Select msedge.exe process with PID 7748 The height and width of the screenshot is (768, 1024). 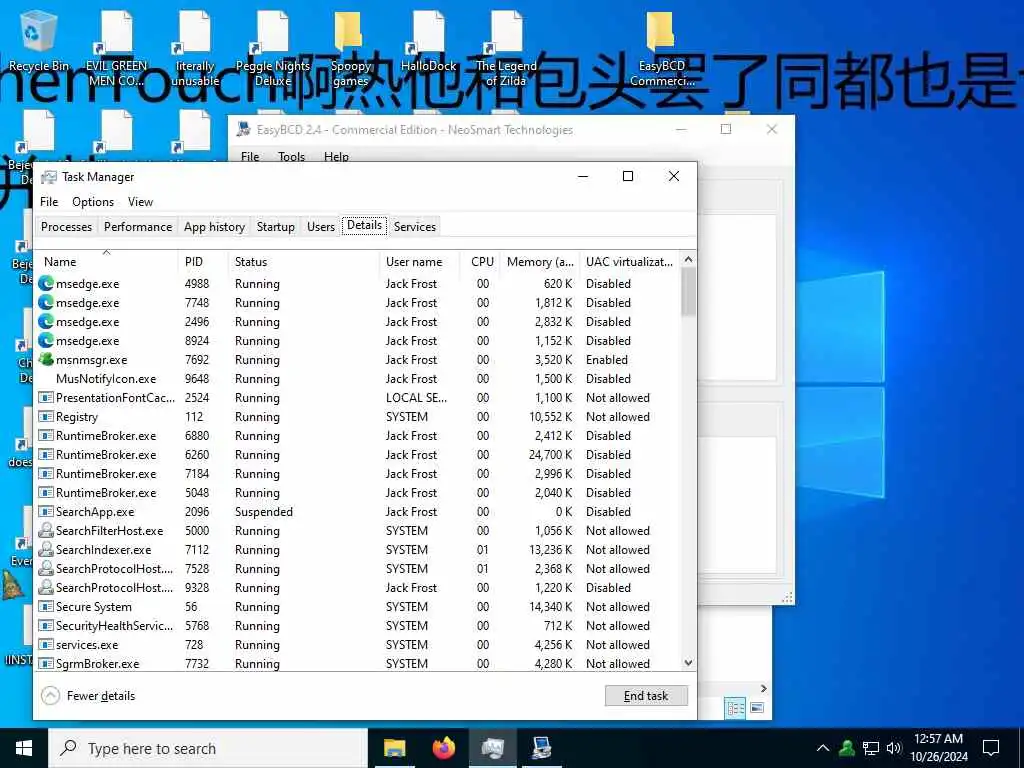click(x=358, y=302)
